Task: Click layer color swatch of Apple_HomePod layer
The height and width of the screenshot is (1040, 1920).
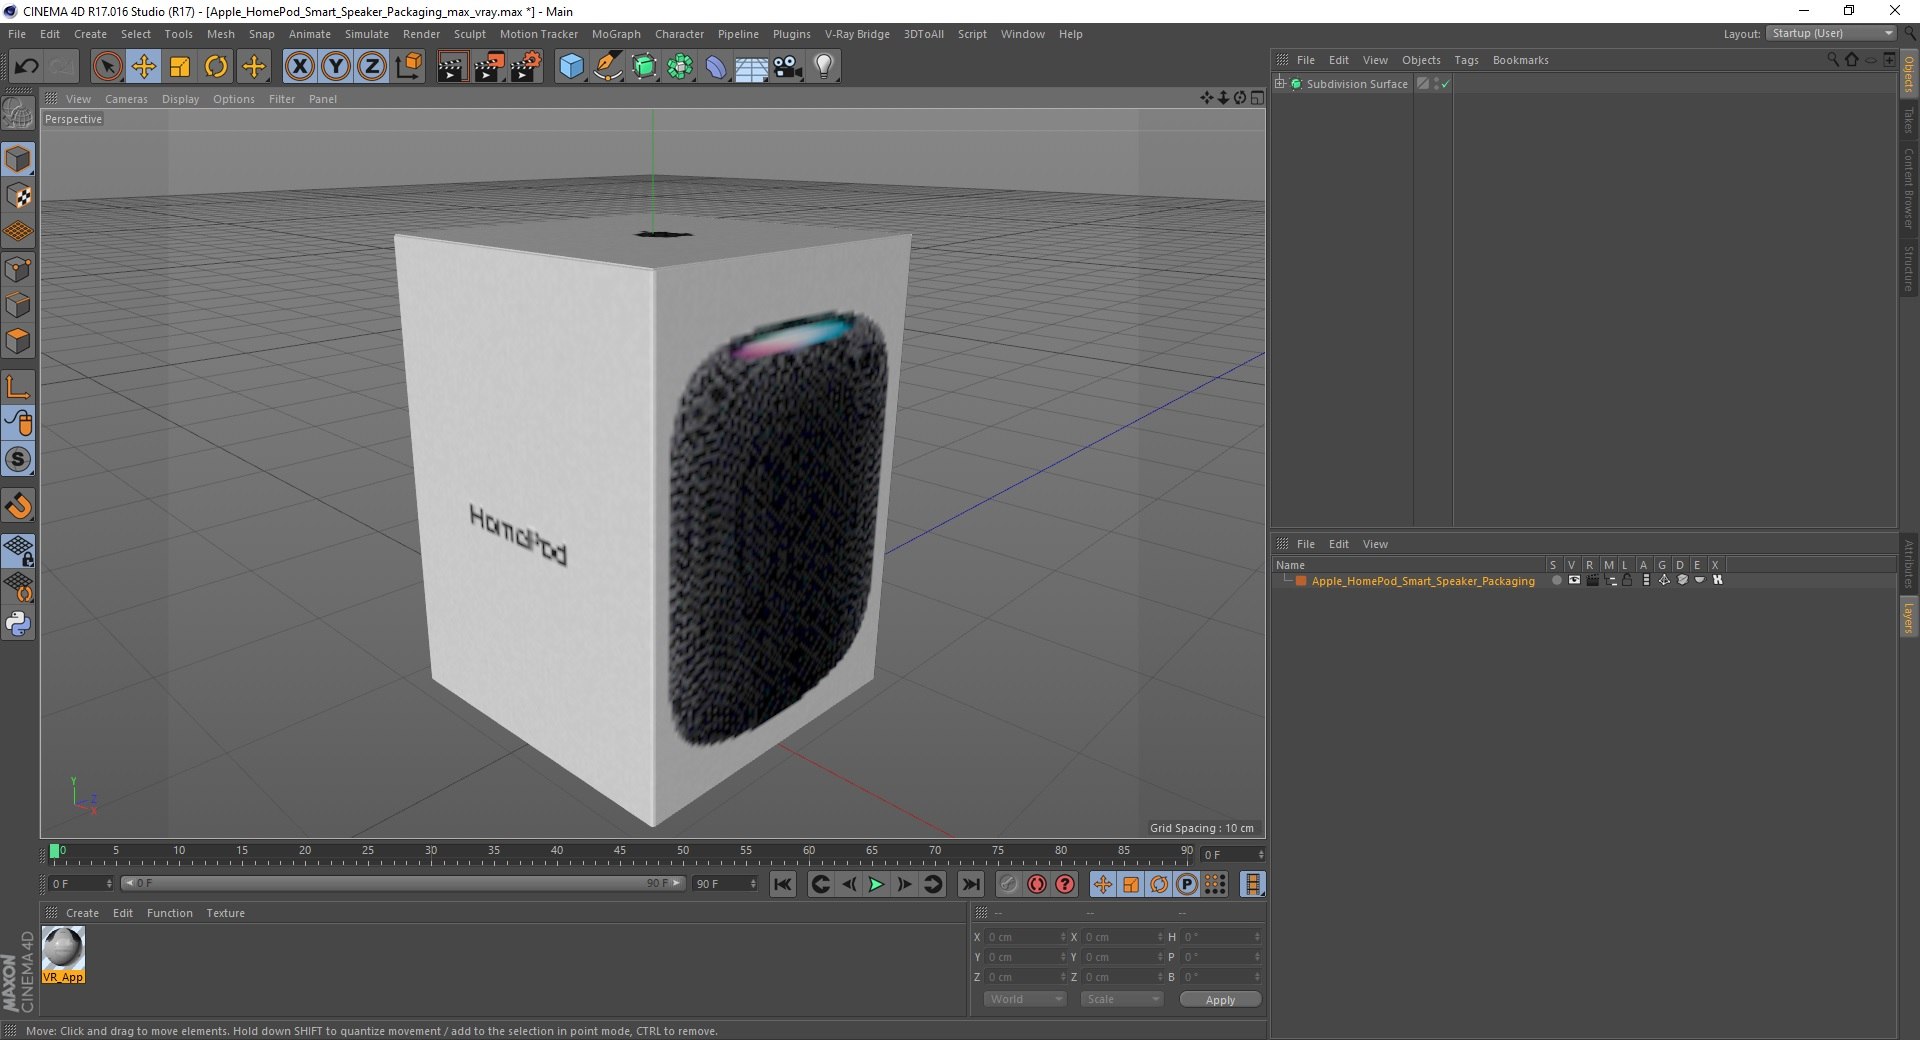Action: (1301, 580)
